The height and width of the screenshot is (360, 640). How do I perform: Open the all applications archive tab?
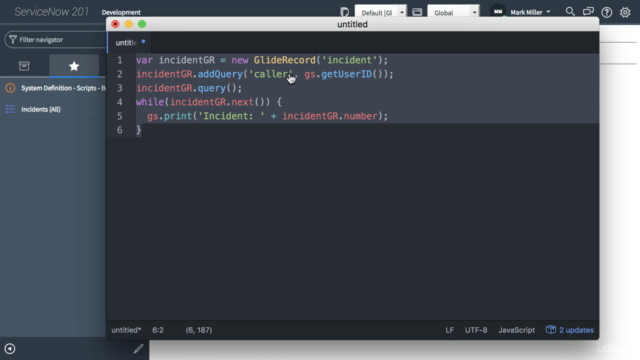tap(24, 66)
